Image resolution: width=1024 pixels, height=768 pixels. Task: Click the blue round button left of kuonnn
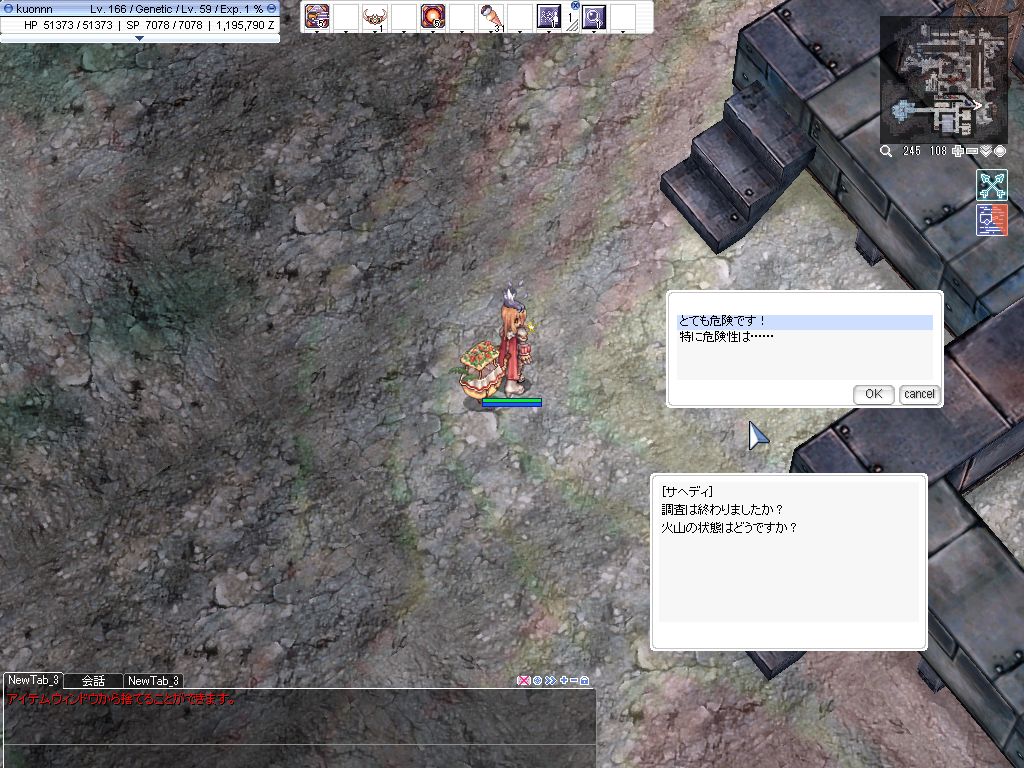(x=8, y=8)
